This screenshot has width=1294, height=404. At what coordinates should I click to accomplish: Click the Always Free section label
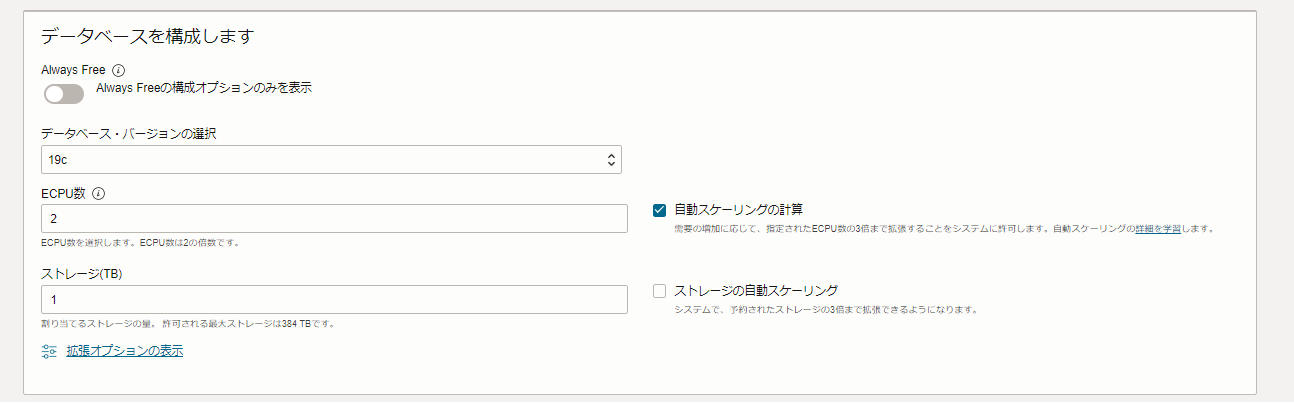coord(73,70)
